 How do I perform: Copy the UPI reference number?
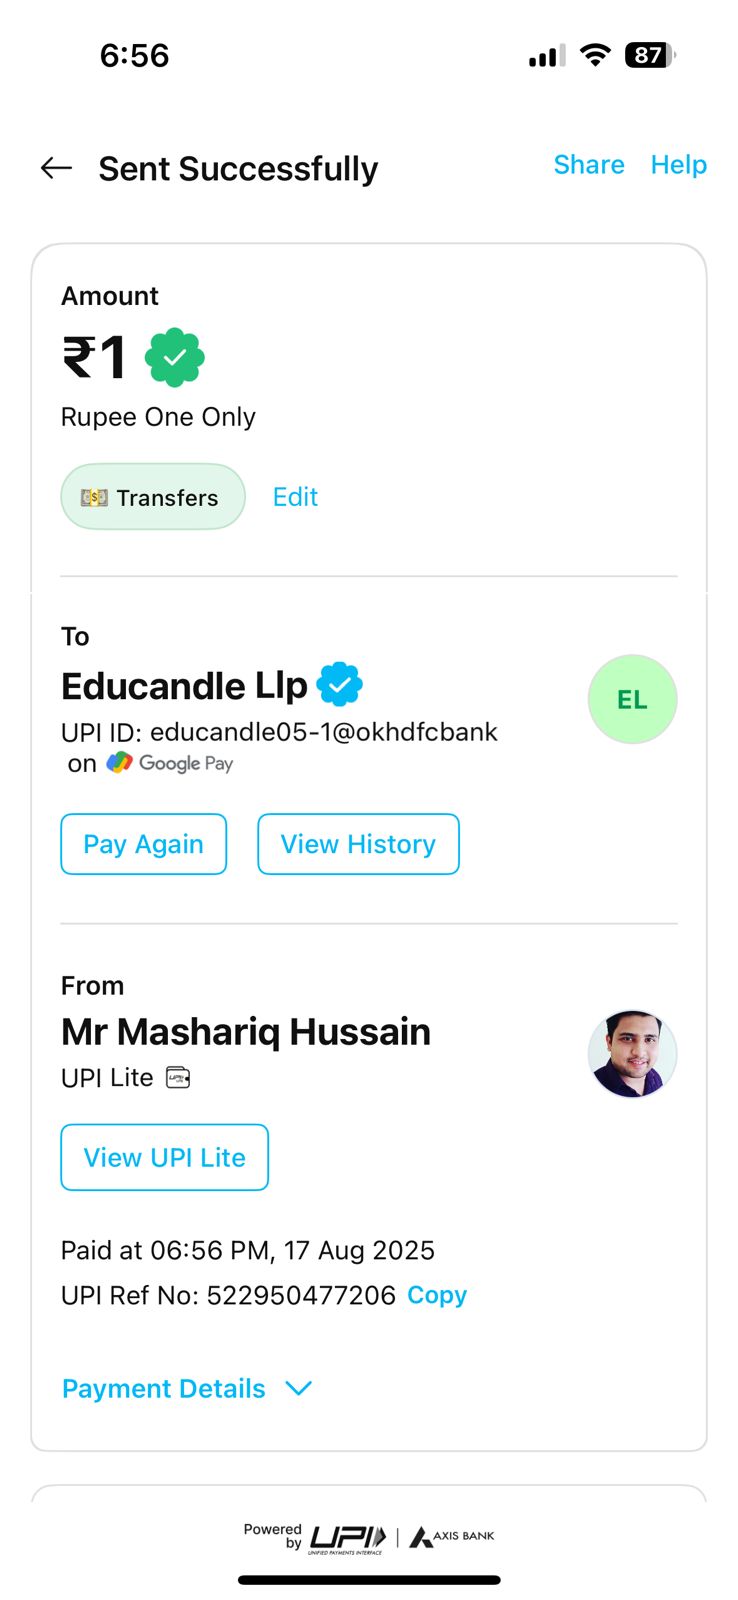pyautogui.click(x=437, y=1295)
